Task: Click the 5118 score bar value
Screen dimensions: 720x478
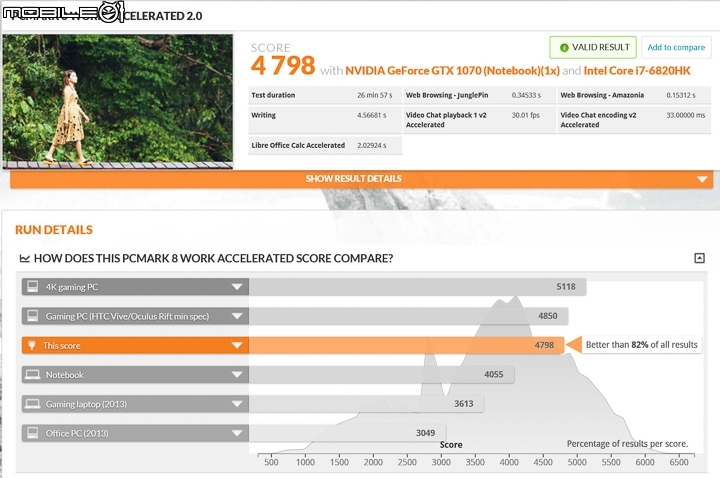Action: click(x=566, y=287)
